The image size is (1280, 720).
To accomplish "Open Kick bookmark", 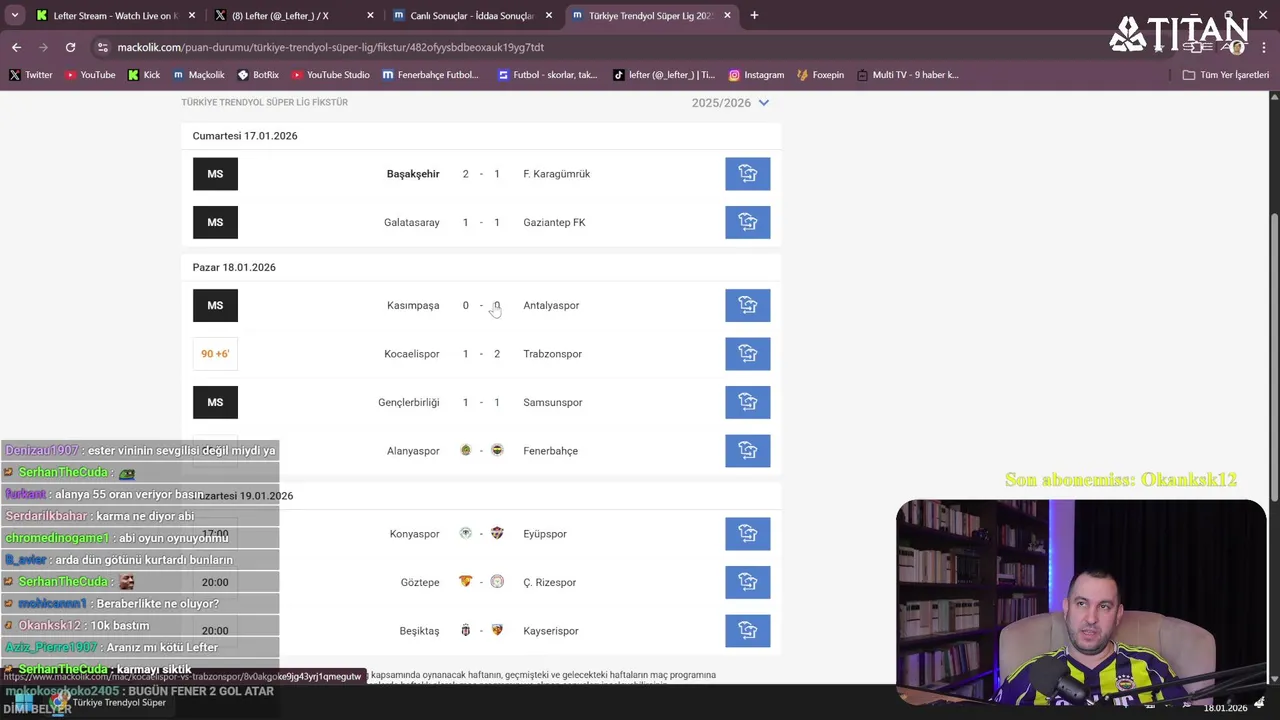I will pyautogui.click(x=144, y=75).
